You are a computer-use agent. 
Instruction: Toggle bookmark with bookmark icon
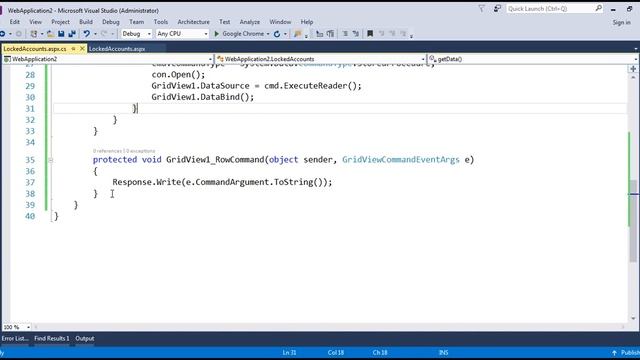pos(370,34)
